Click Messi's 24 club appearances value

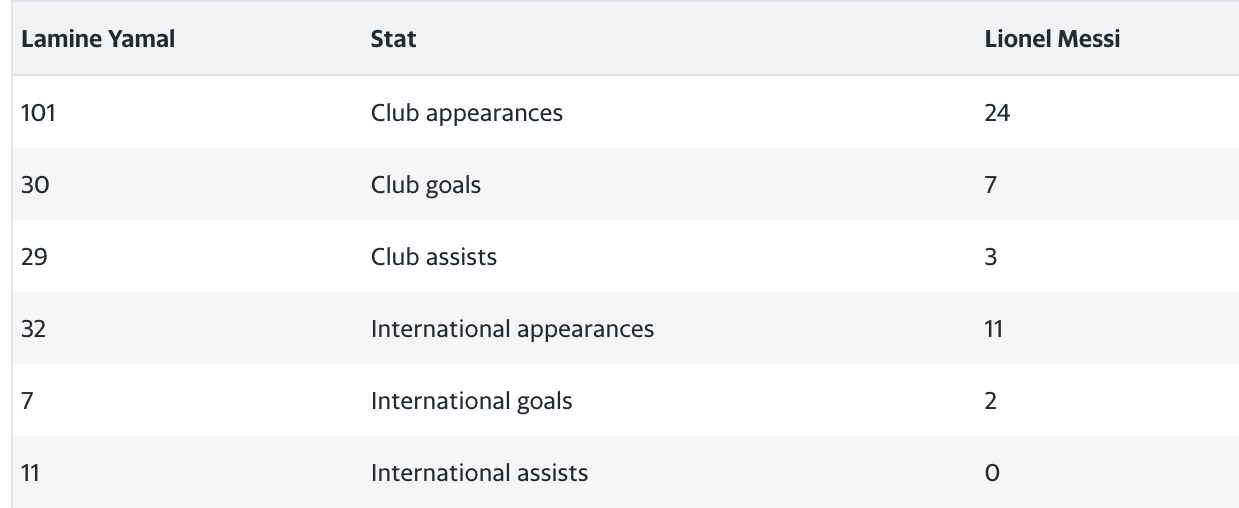click(x=998, y=113)
